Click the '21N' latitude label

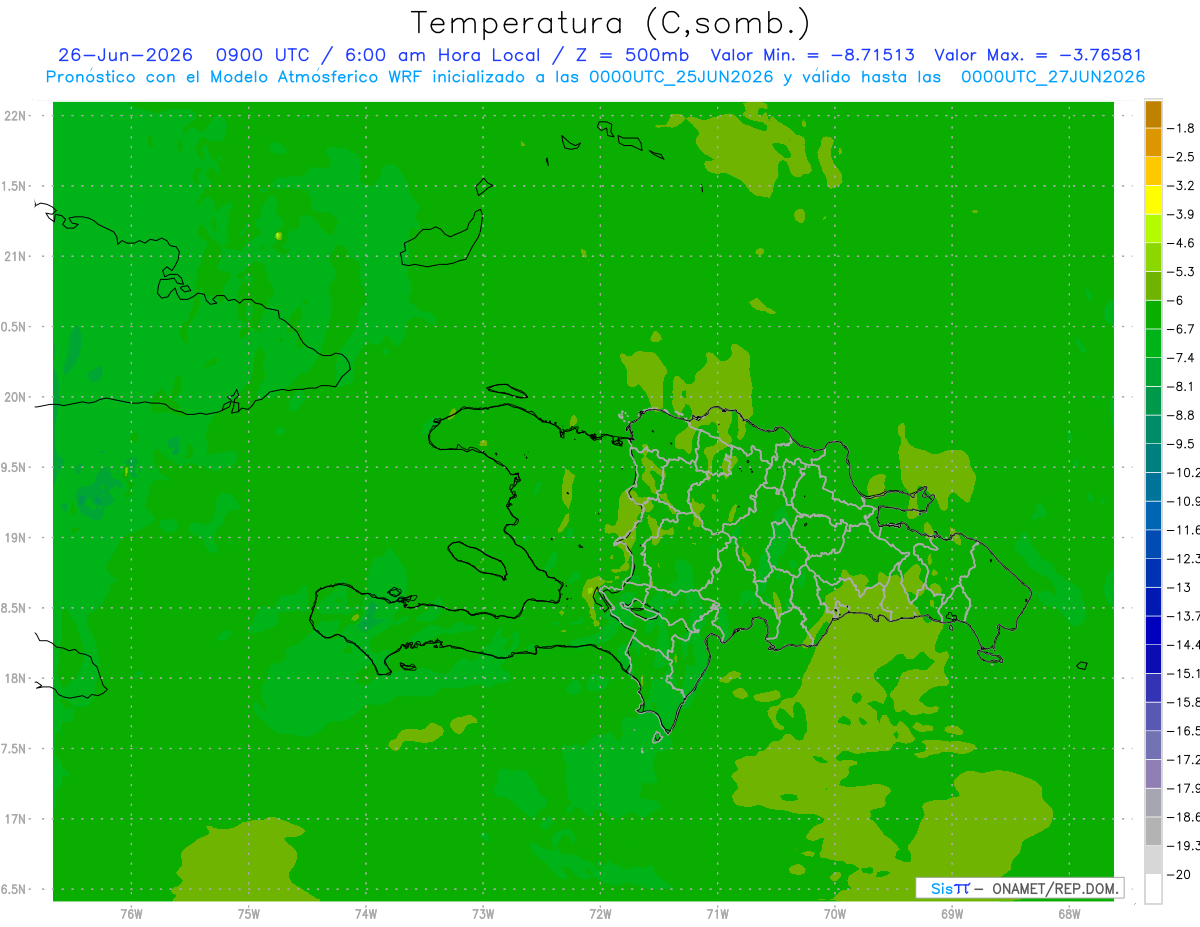click(15, 256)
